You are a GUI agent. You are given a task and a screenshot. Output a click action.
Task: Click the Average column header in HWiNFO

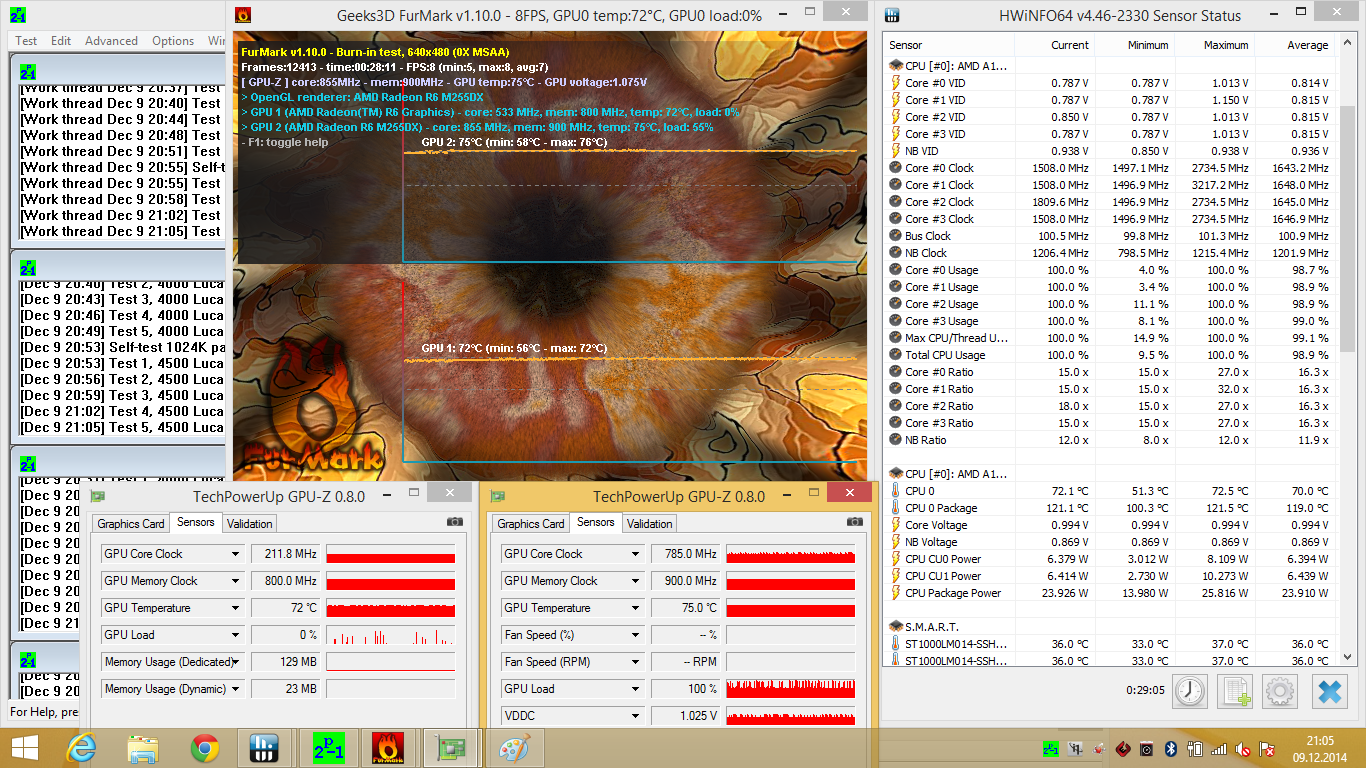coord(1295,45)
